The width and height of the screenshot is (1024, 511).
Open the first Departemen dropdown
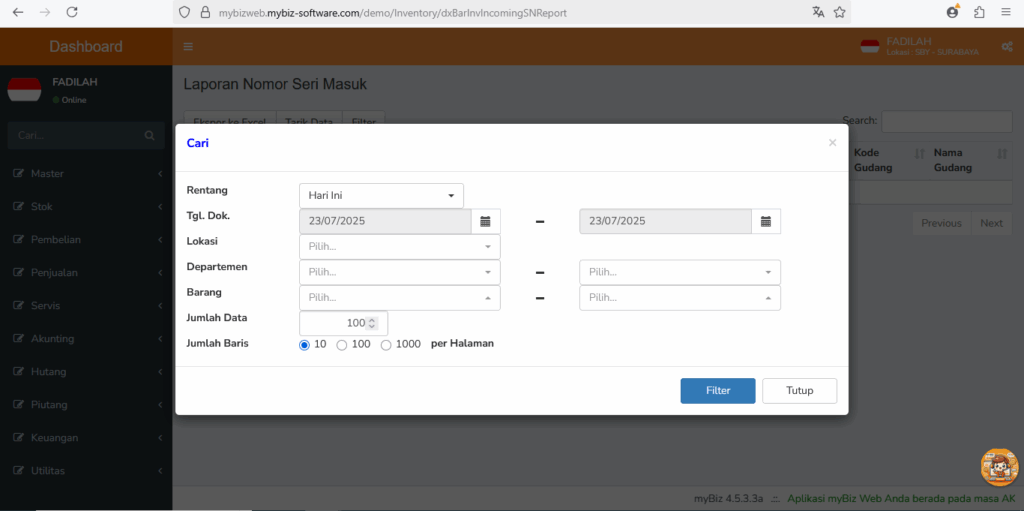(400, 272)
